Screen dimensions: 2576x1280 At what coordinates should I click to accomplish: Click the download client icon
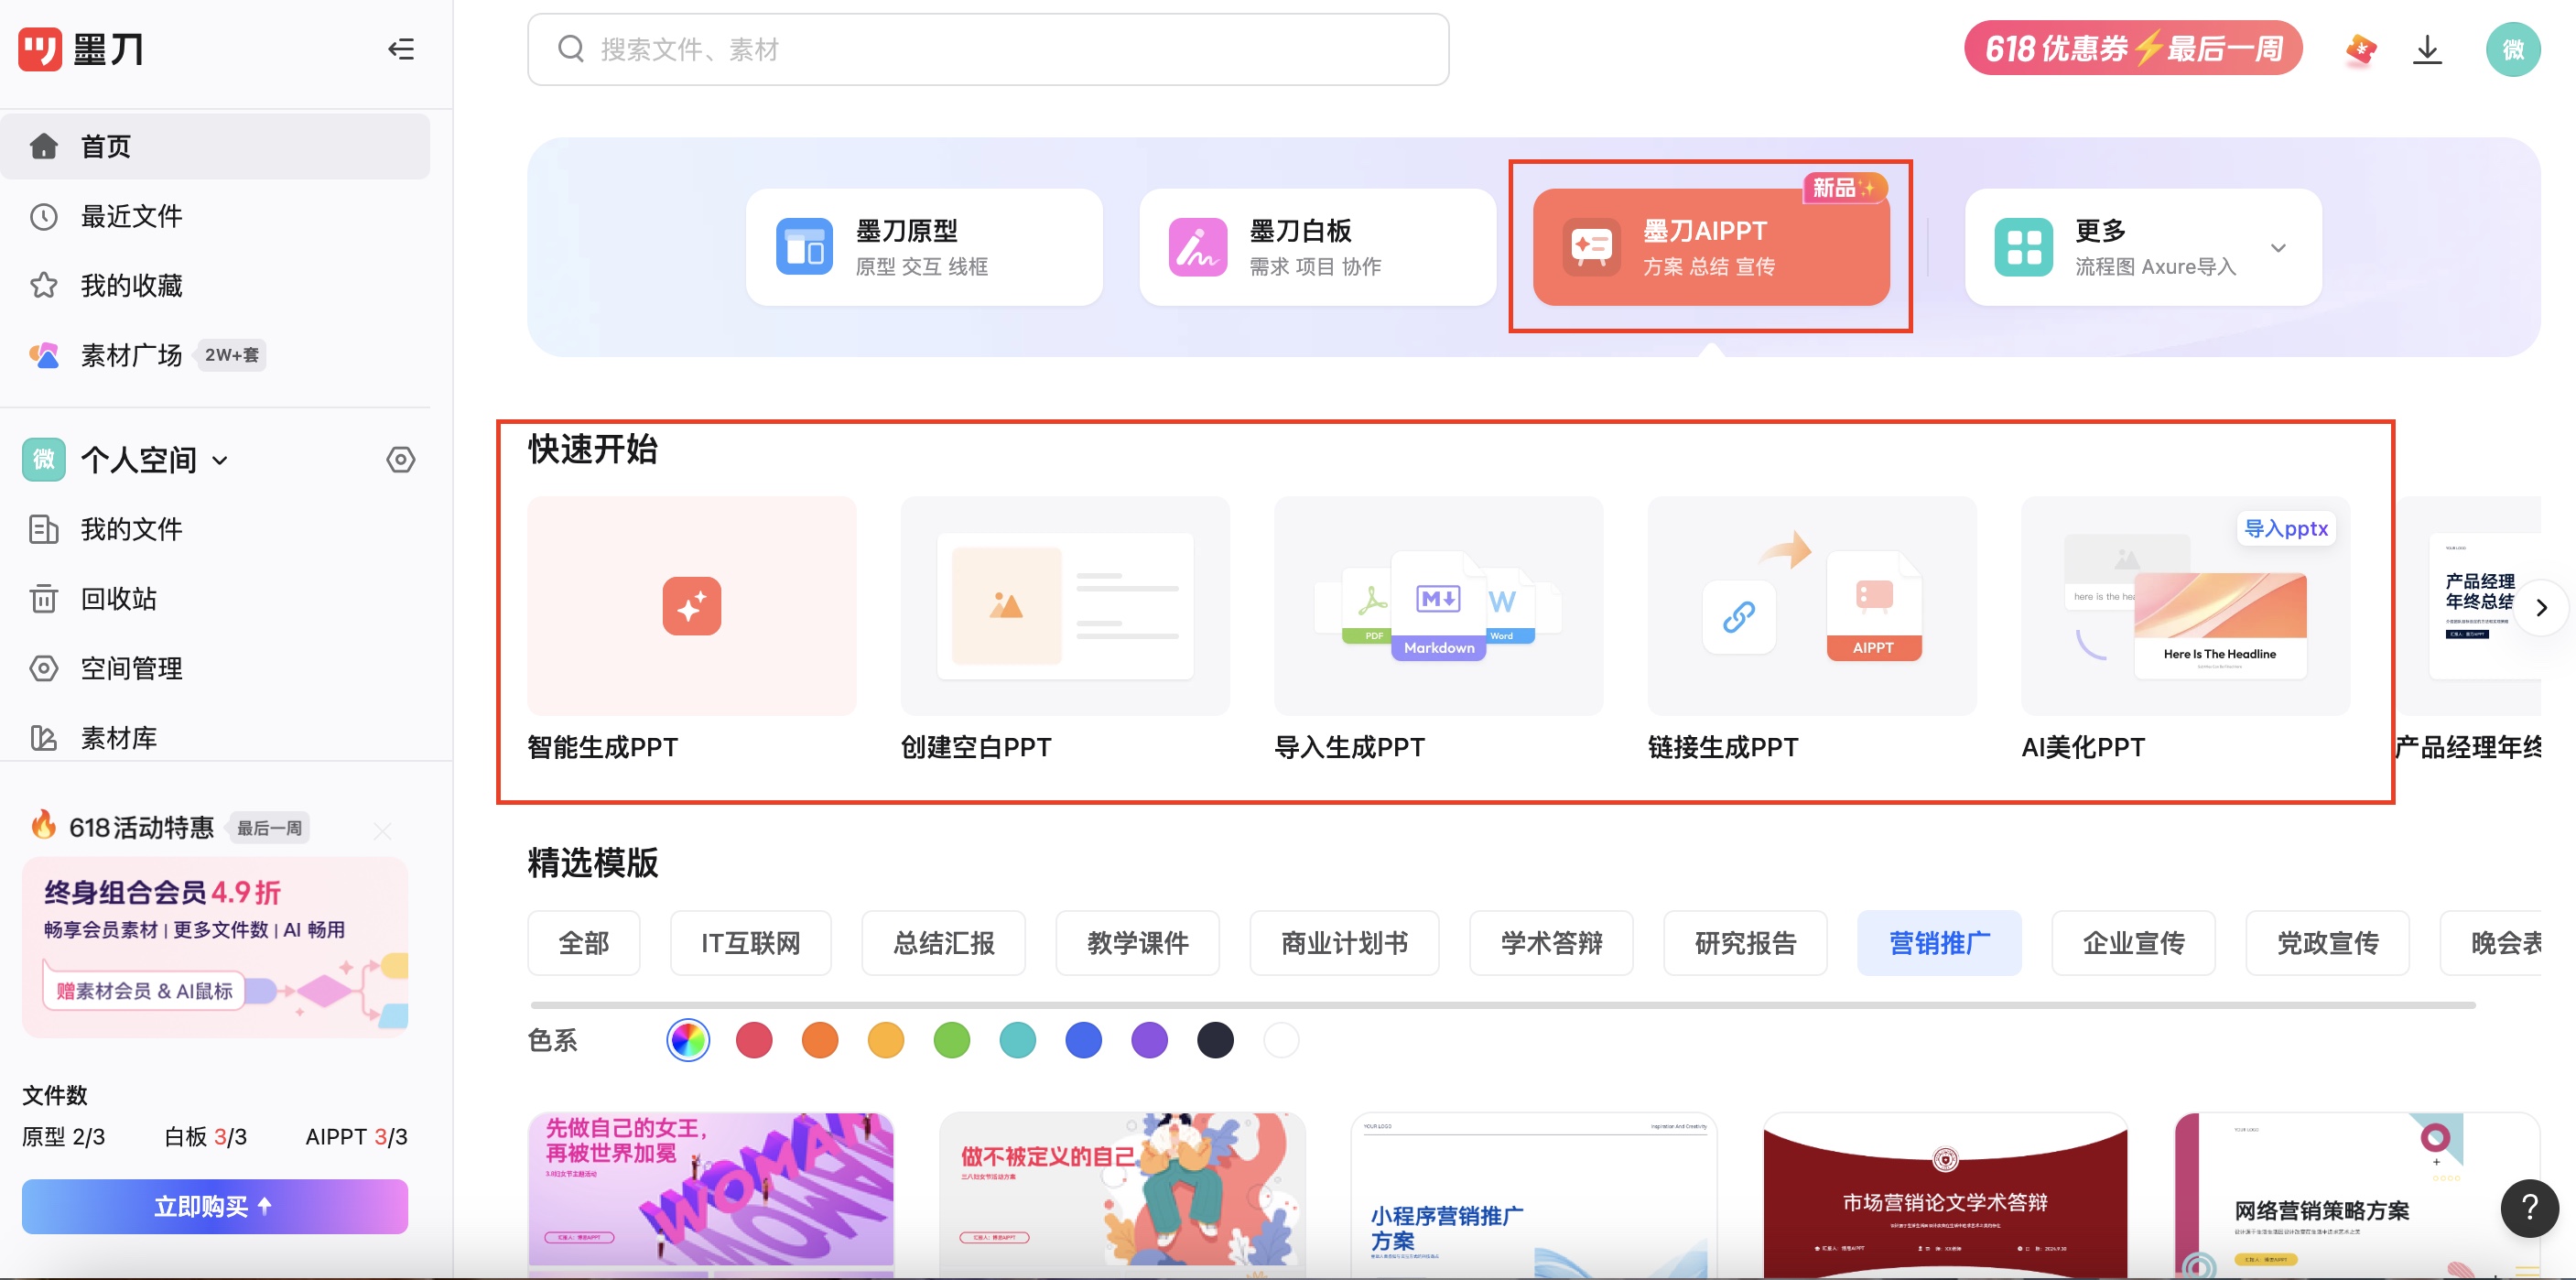coord(2427,49)
